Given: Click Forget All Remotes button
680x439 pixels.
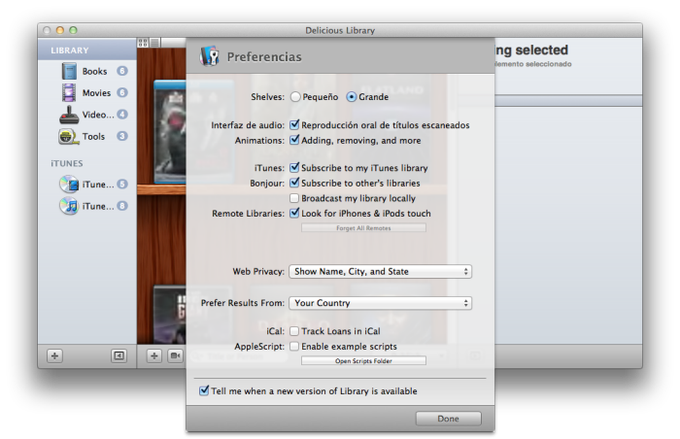Looking at the screenshot, I should click(x=363, y=228).
